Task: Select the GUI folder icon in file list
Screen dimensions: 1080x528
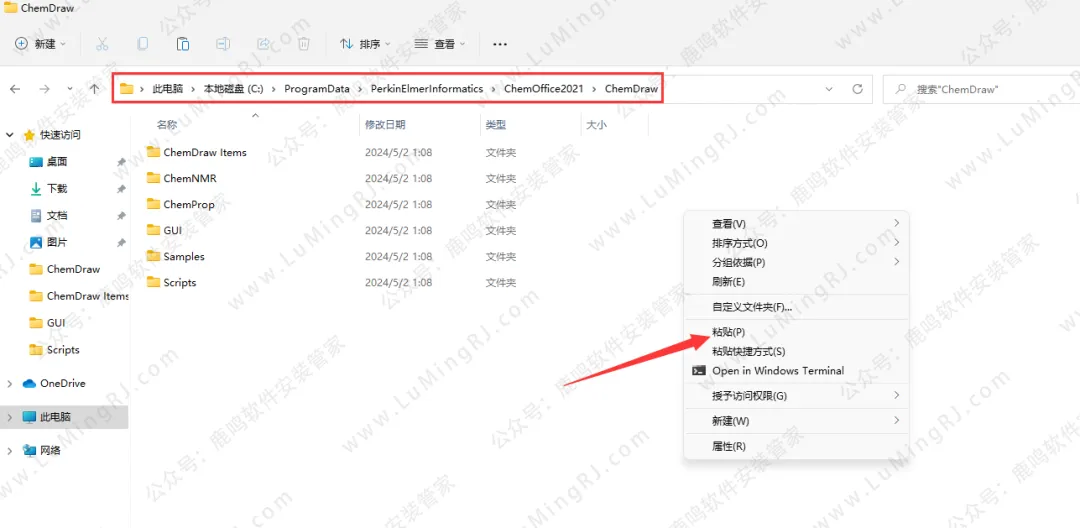Action: point(153,230)
